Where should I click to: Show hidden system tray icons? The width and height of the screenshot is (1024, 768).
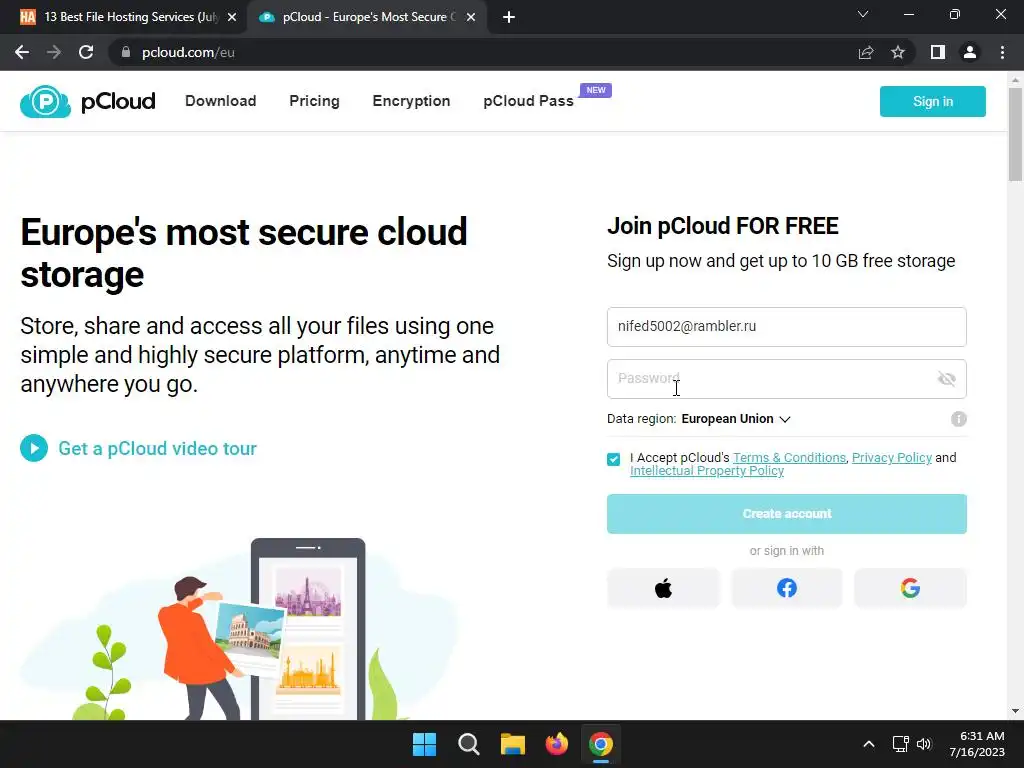click(x=869, y=744)
